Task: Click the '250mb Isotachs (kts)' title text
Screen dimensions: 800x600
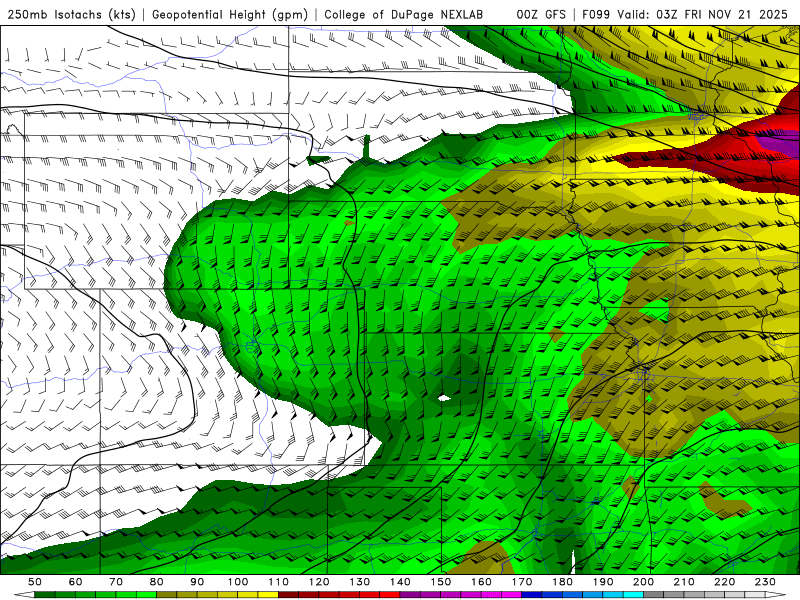Action: [71, 14]
